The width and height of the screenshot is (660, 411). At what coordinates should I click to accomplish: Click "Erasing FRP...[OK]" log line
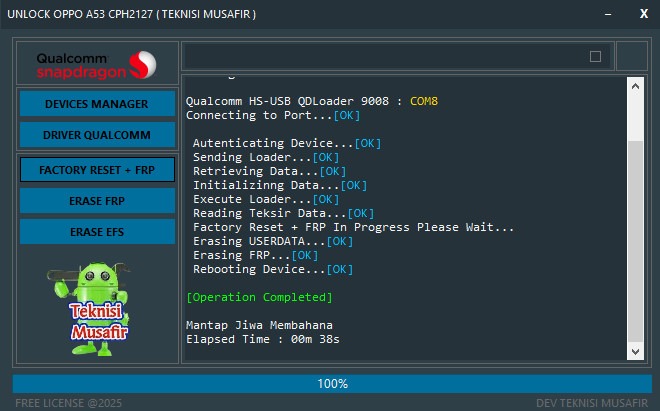click(255, 255)
